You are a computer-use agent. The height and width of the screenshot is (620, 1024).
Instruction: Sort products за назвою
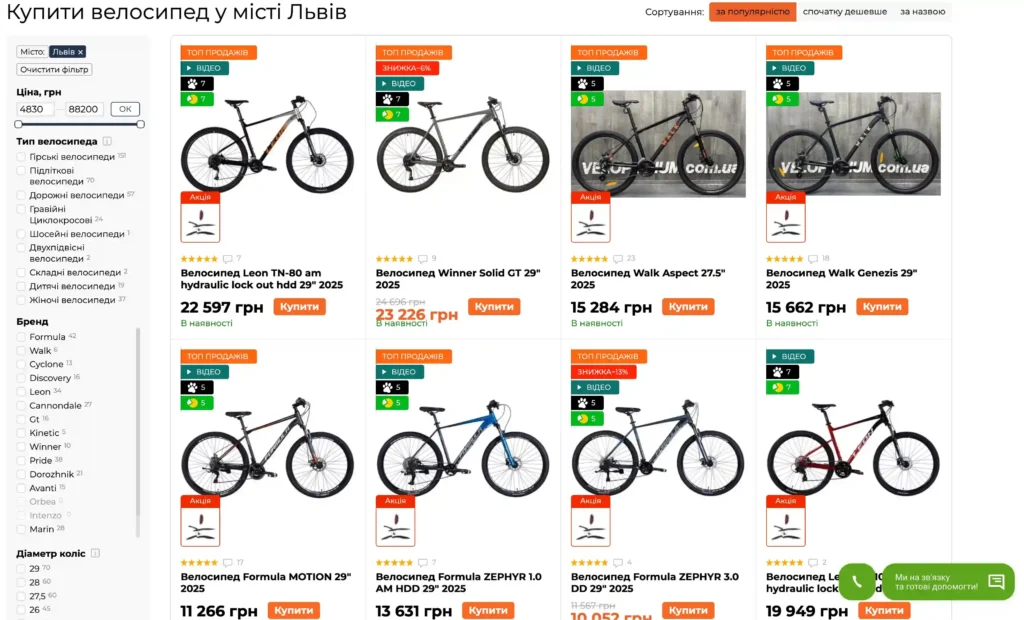922,12
